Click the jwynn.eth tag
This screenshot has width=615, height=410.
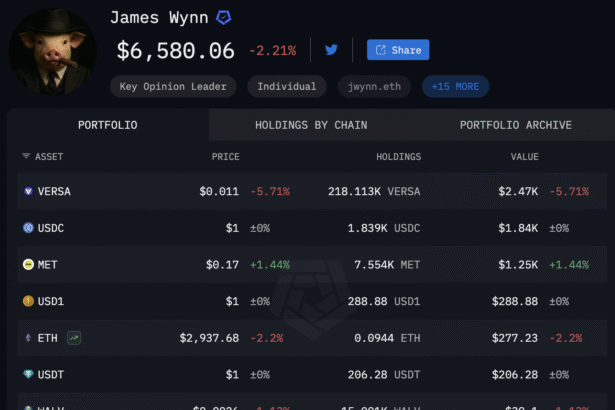[374, 87]
